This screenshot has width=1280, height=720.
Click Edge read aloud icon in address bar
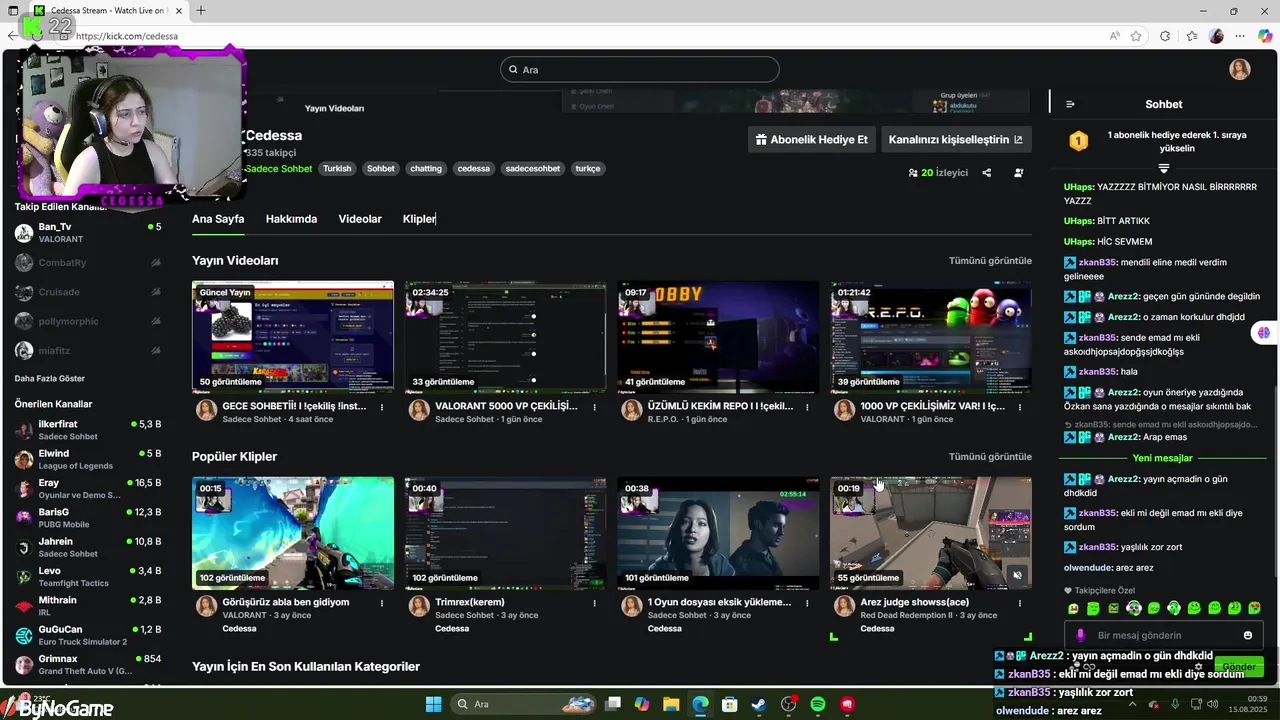pos(1114,36)
